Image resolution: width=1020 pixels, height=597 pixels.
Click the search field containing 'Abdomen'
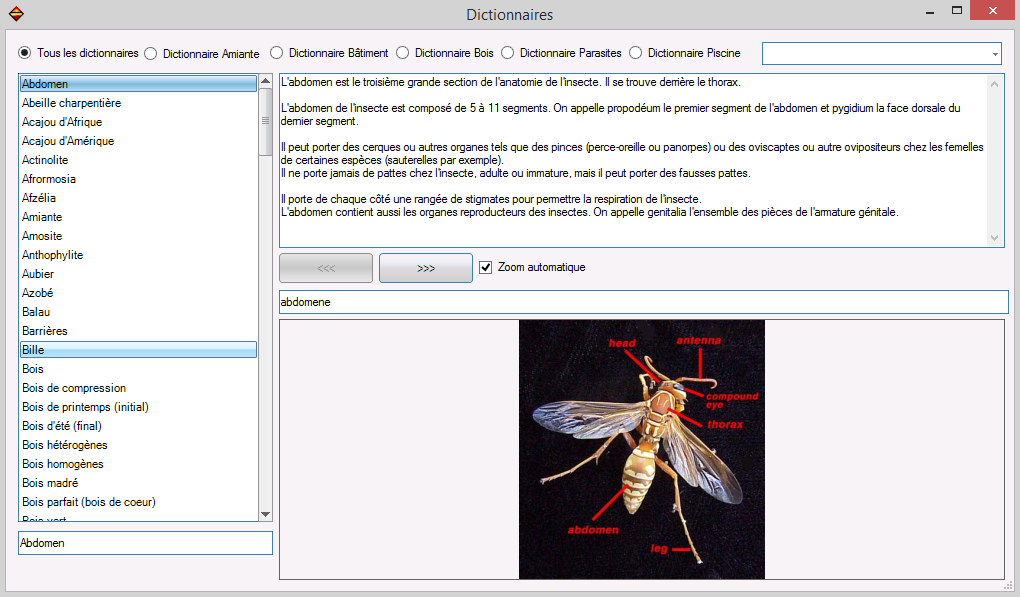tap(145, 543)
